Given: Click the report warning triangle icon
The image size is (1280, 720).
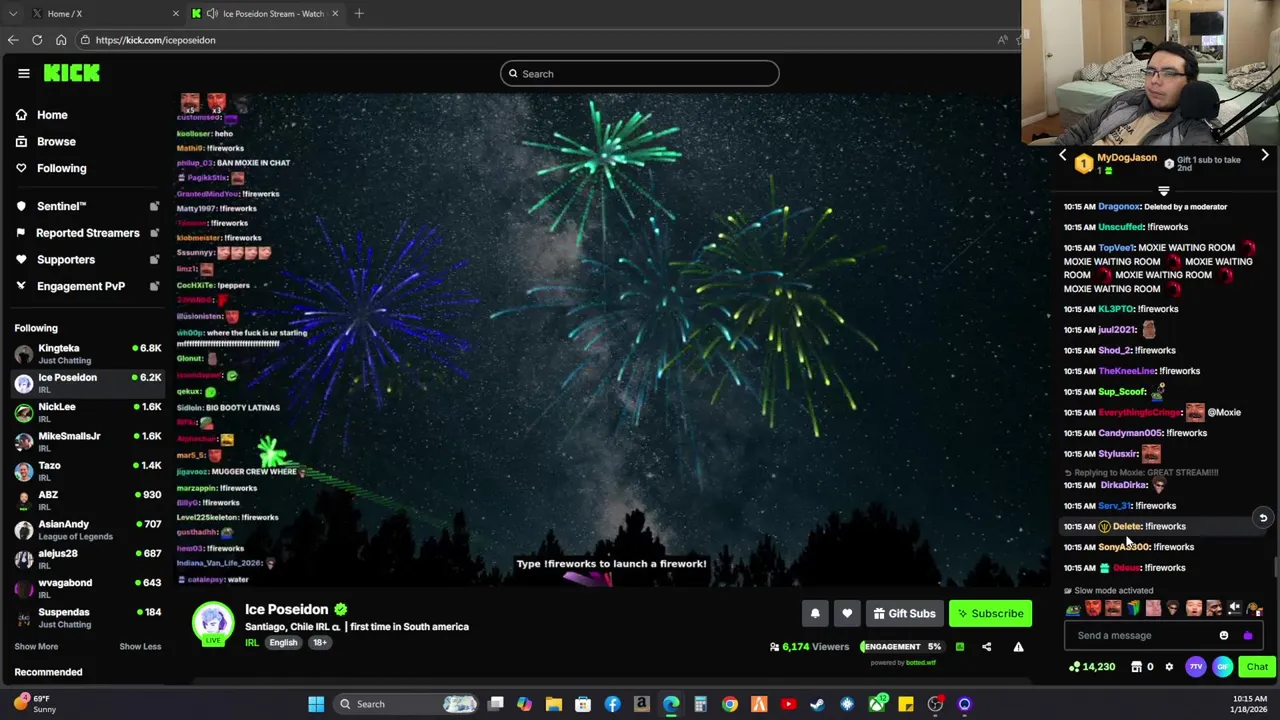Looking at the screenshot, I should (1018, 647).
